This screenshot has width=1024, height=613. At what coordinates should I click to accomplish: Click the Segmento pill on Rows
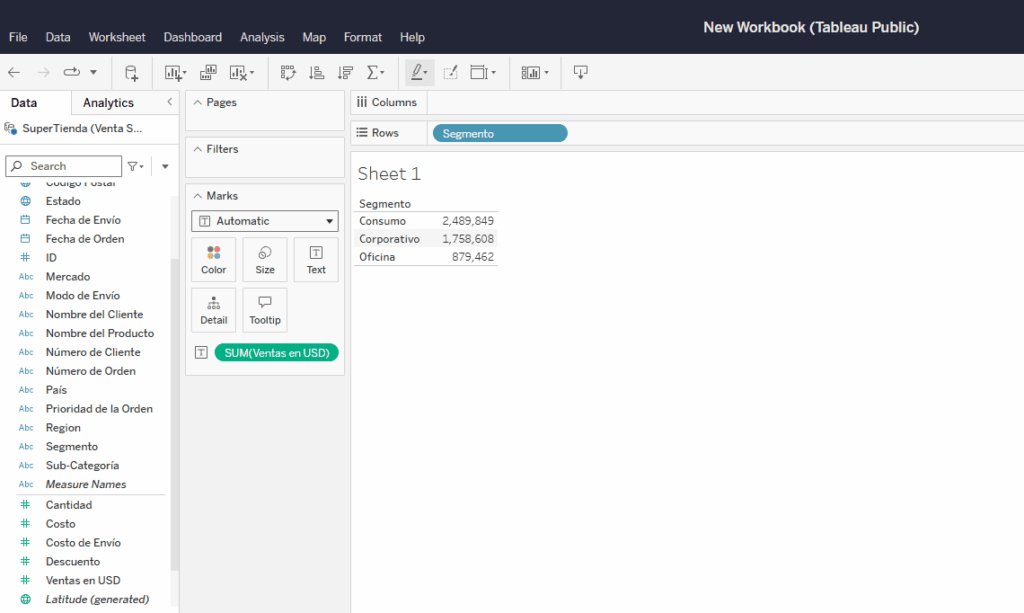pos(499,133)
